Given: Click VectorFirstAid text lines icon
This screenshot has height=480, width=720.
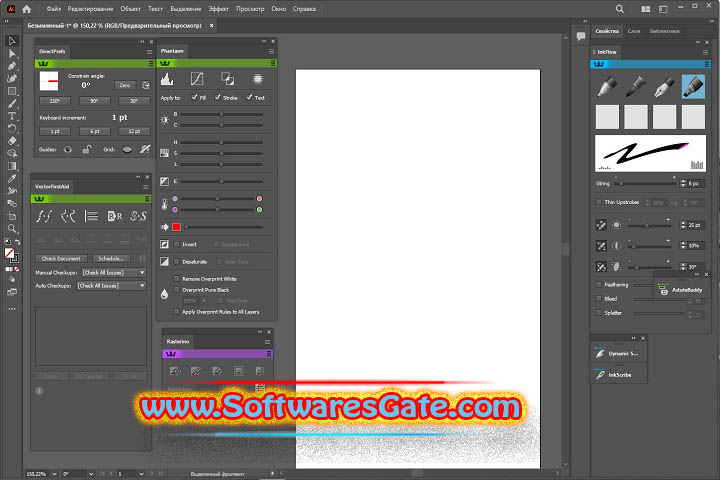Looking at the screenshot, I should pyautogui.click(x=91, y=216).
